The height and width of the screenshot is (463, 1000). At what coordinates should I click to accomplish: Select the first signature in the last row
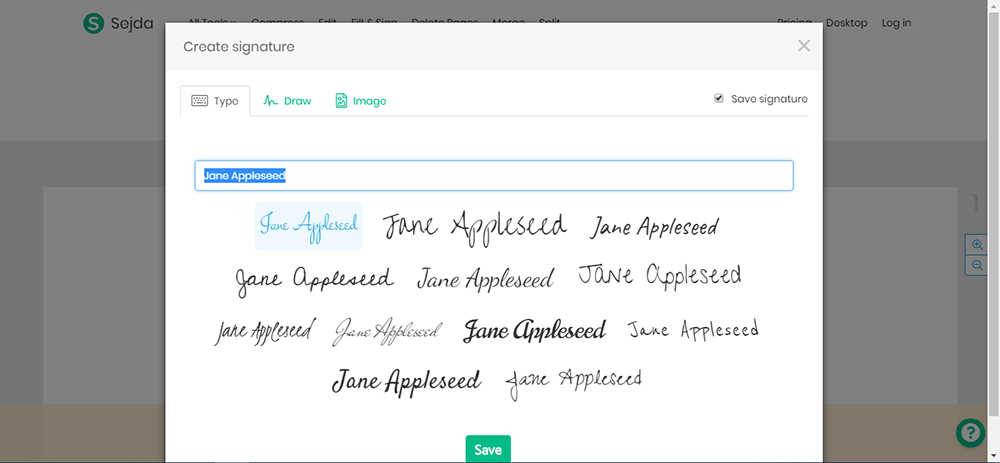[406, 381]
